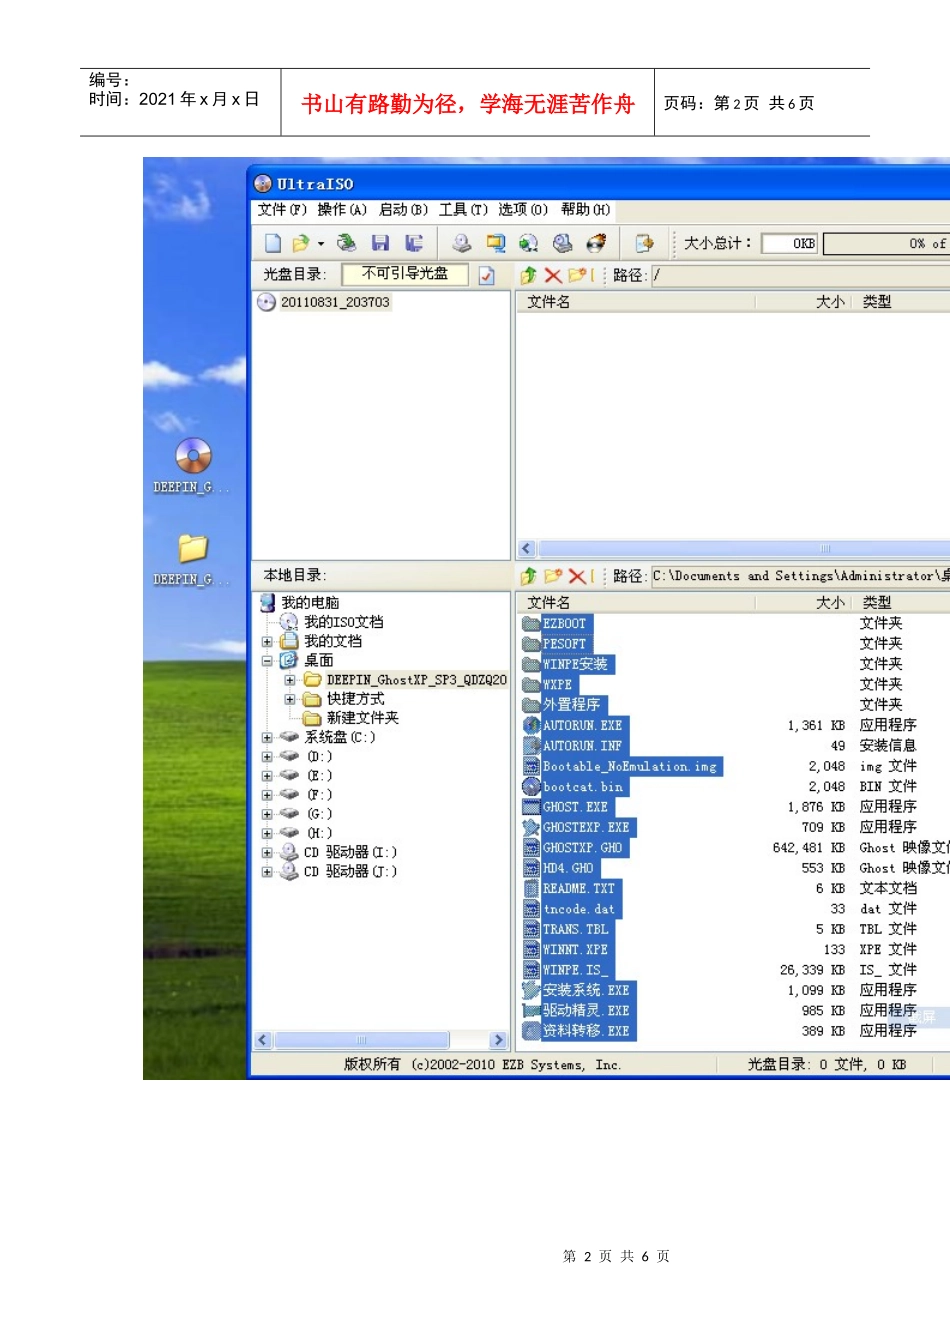Click the Save As toolbar icon
This screenshot has height=1344, width=950.
(x=414, y=243)
